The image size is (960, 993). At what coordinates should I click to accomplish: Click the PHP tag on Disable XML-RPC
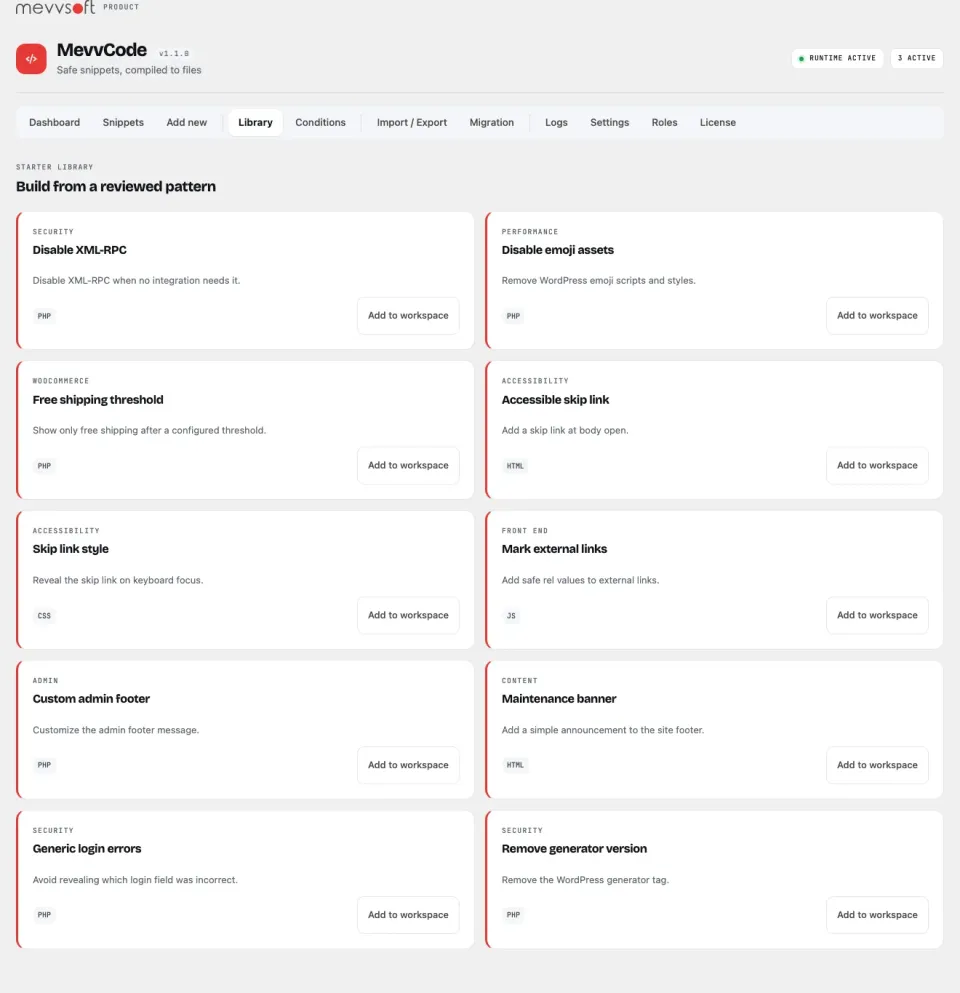(x=44, y=316)
